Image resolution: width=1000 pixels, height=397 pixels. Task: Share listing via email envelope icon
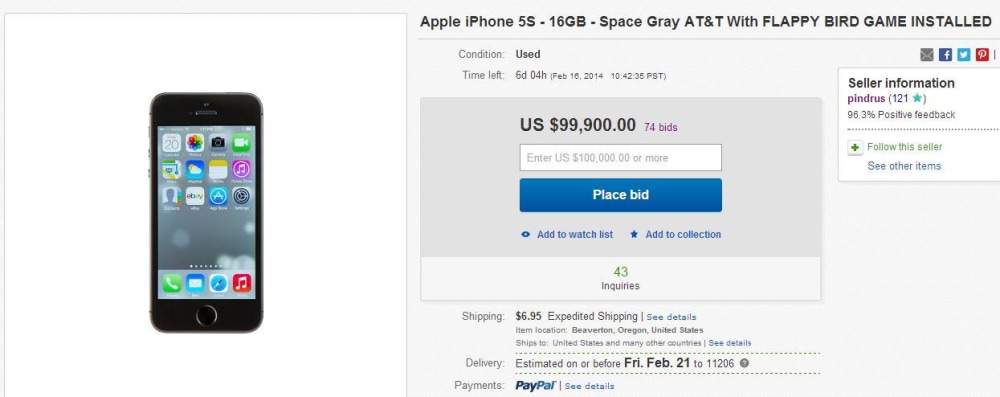tap(927, 55)
